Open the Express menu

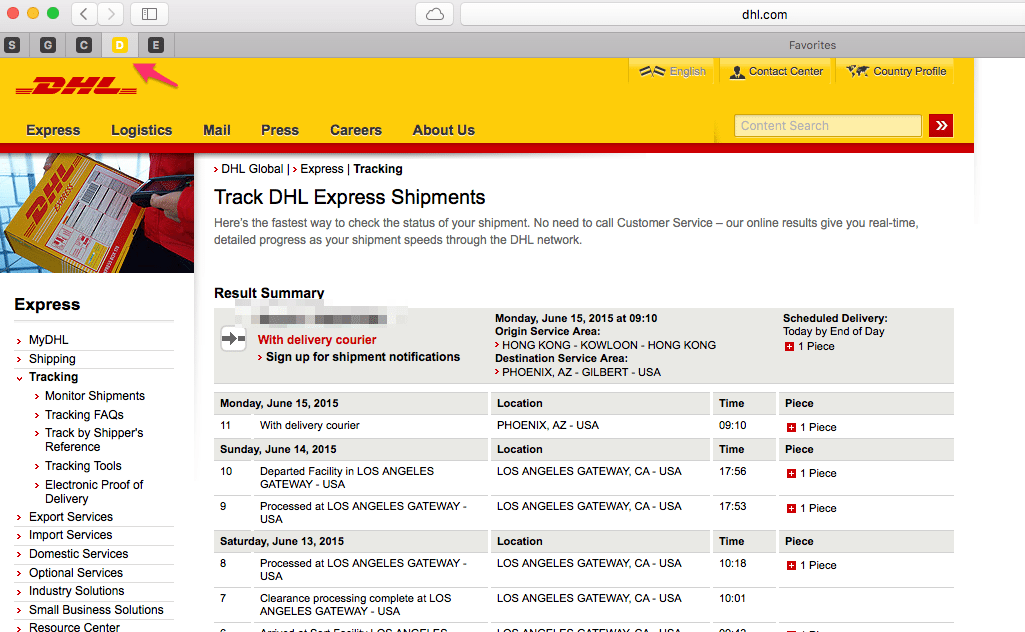(53, 130)
